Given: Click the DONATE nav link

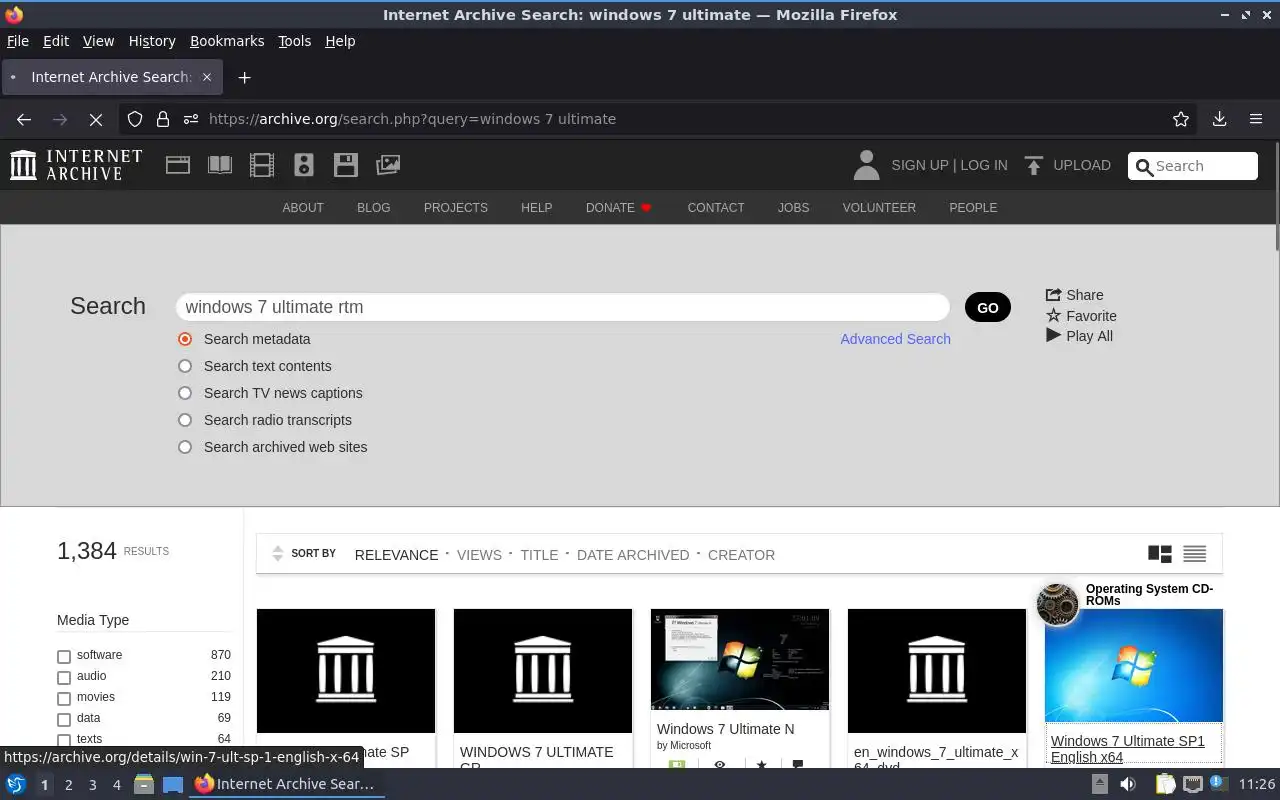Looking at the screenshot, I should click(619, 208).
